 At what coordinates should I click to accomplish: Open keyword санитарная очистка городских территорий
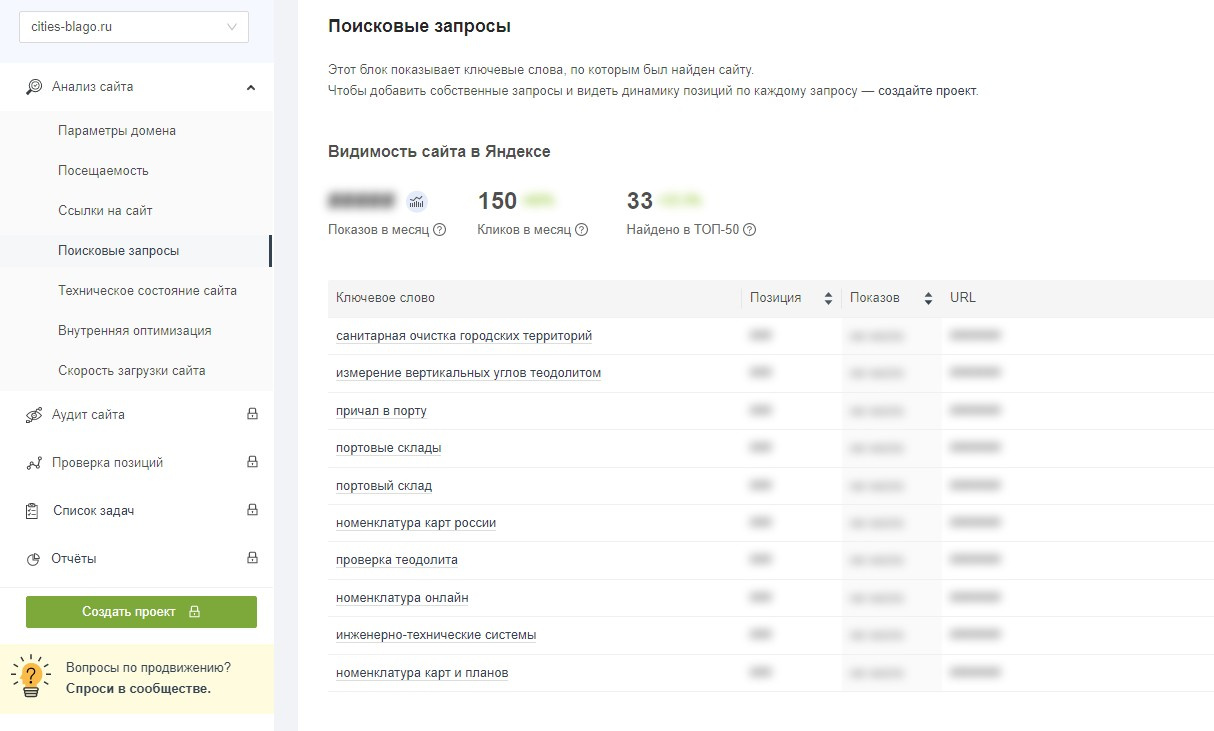pos(464,336)
